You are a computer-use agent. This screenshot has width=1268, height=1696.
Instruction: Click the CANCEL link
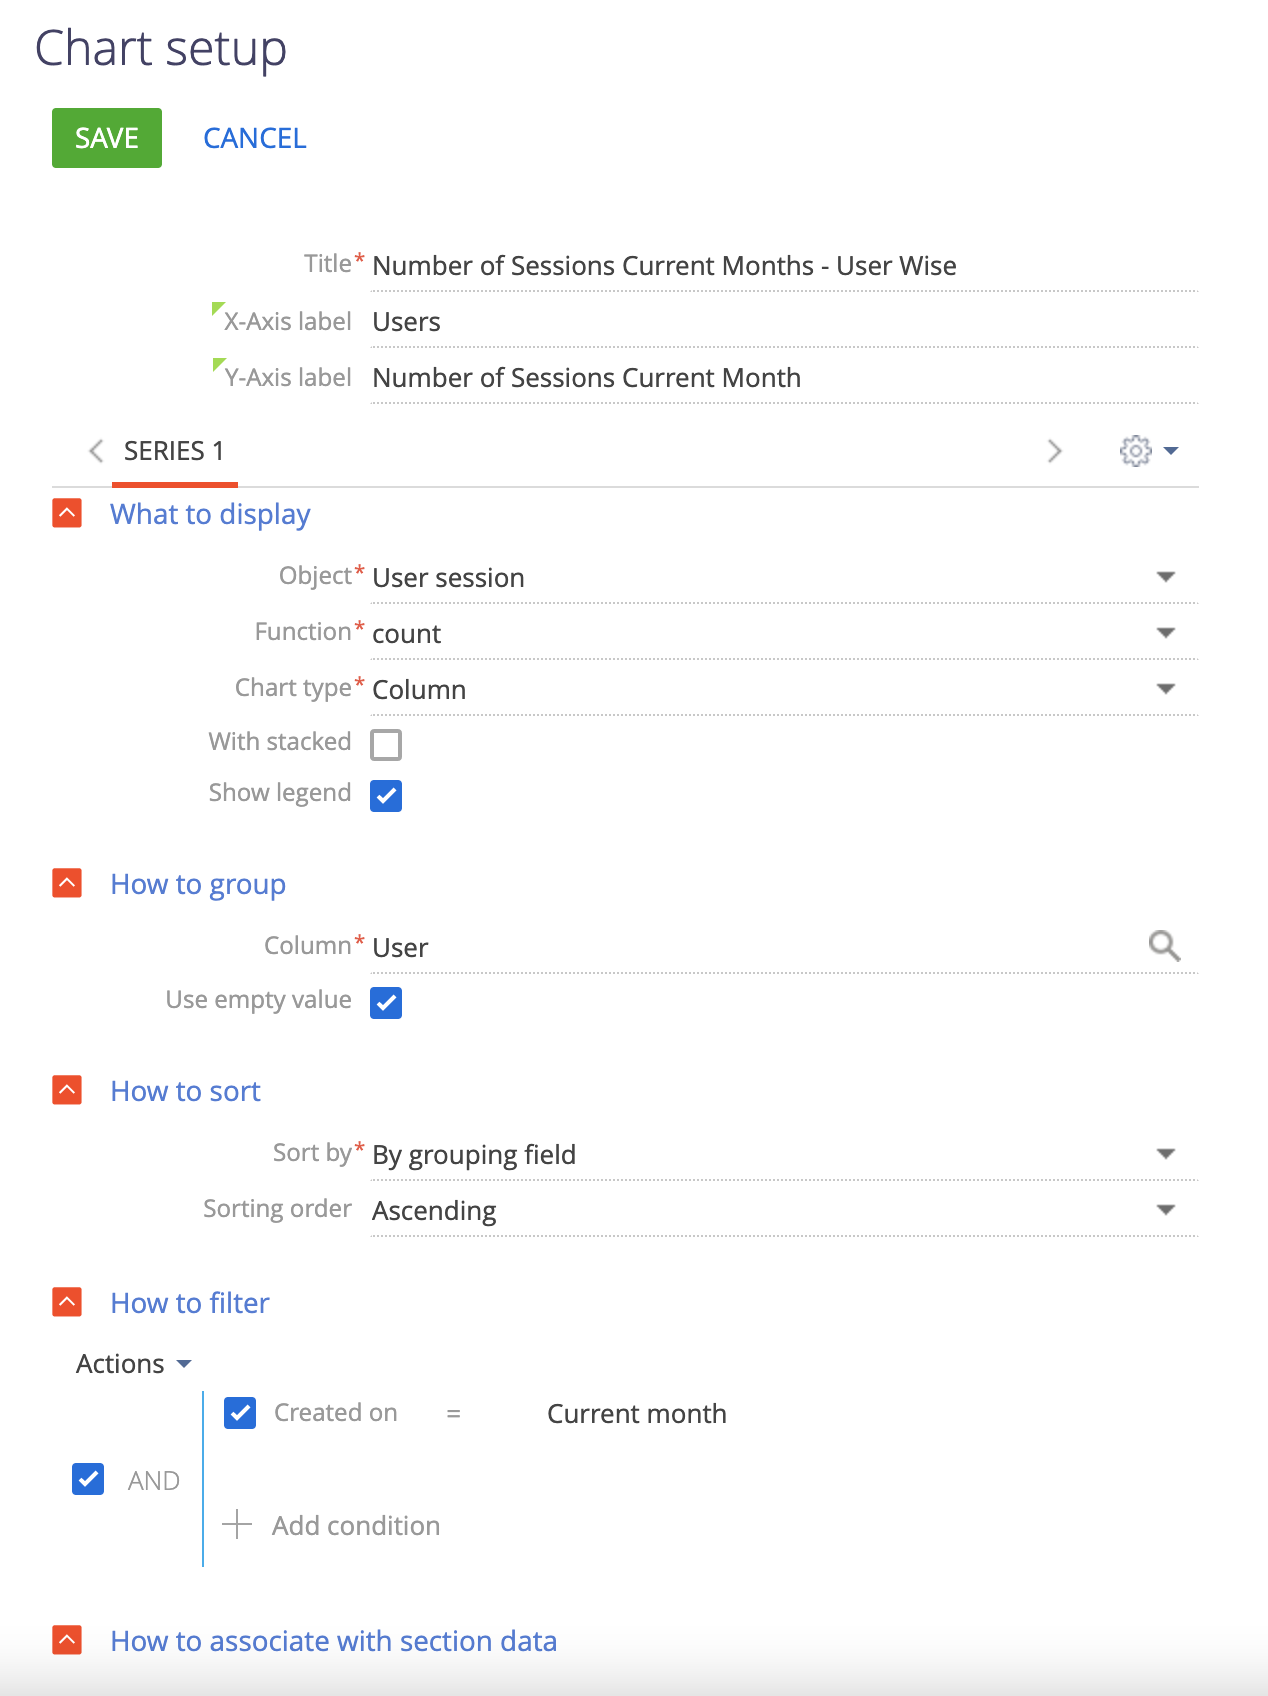point(255,138)
